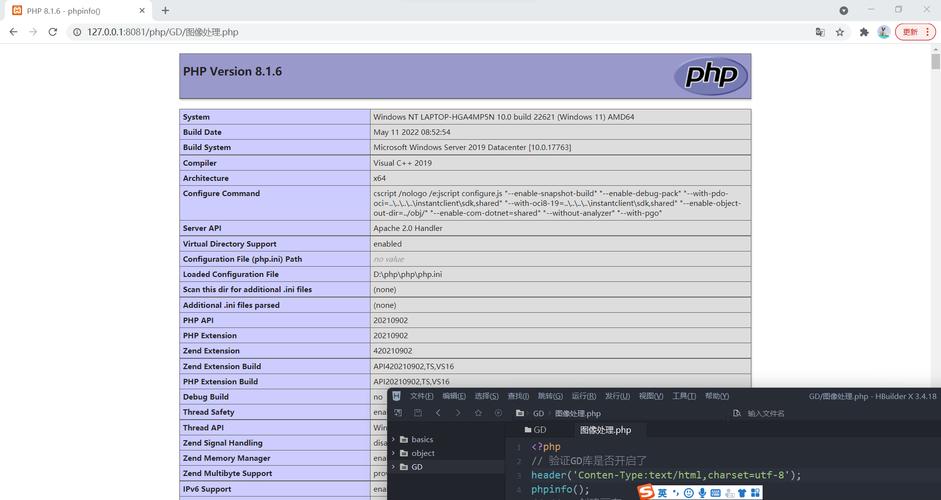Screen dimensions: 941x500
Task: Click HBuilder navigate forward arrow
Action: pyautogui.click(x=458, y=413)
